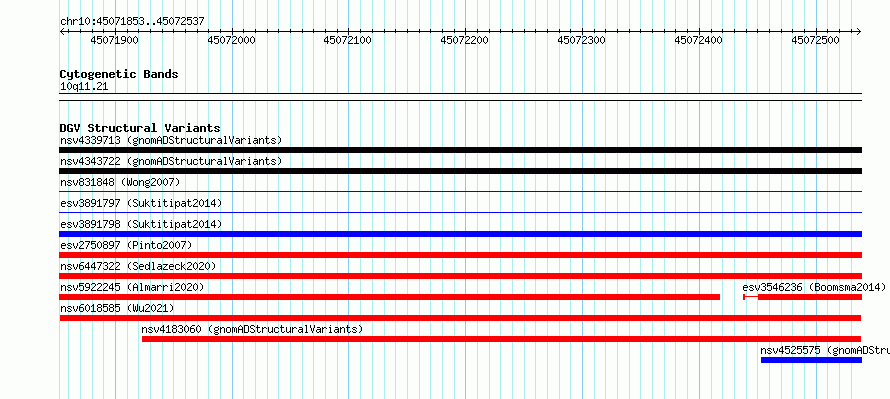Click the 45072300 ruler tick label

tap(581, 40)
